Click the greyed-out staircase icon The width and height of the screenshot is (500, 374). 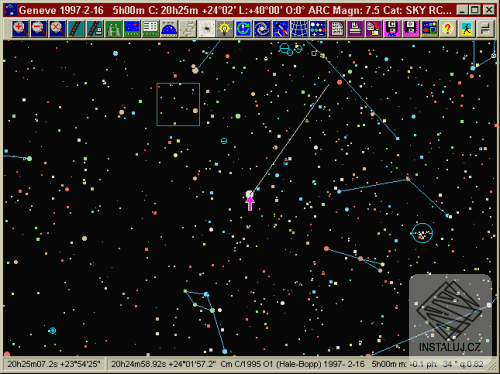tap(188, 29)
